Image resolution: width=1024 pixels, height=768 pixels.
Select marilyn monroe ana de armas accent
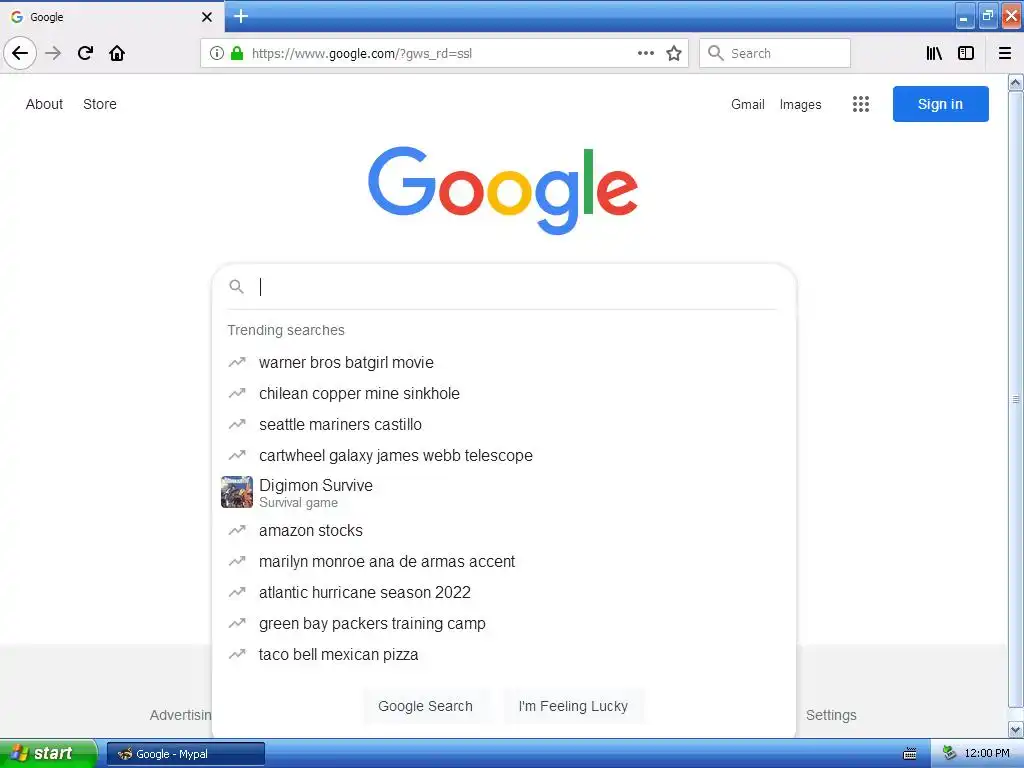[x=504, y=562]
